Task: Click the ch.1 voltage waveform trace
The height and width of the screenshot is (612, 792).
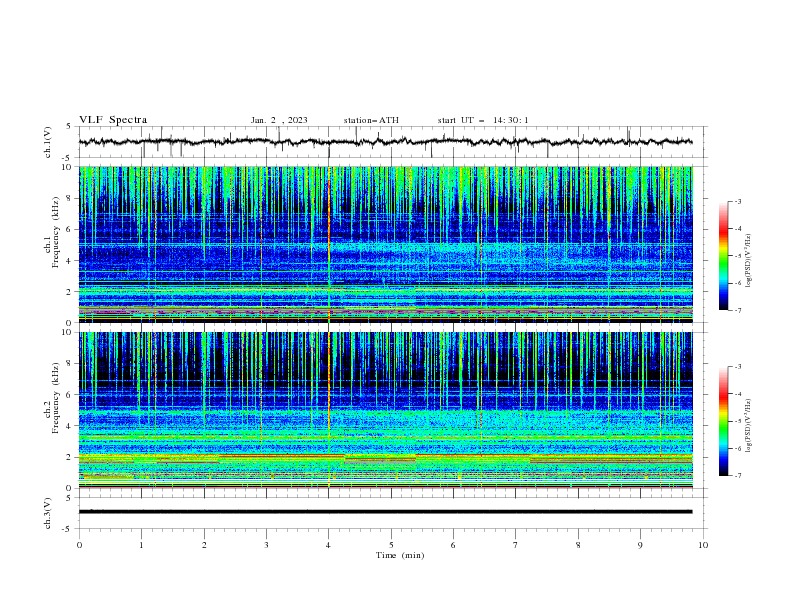Action: (385, 142)
